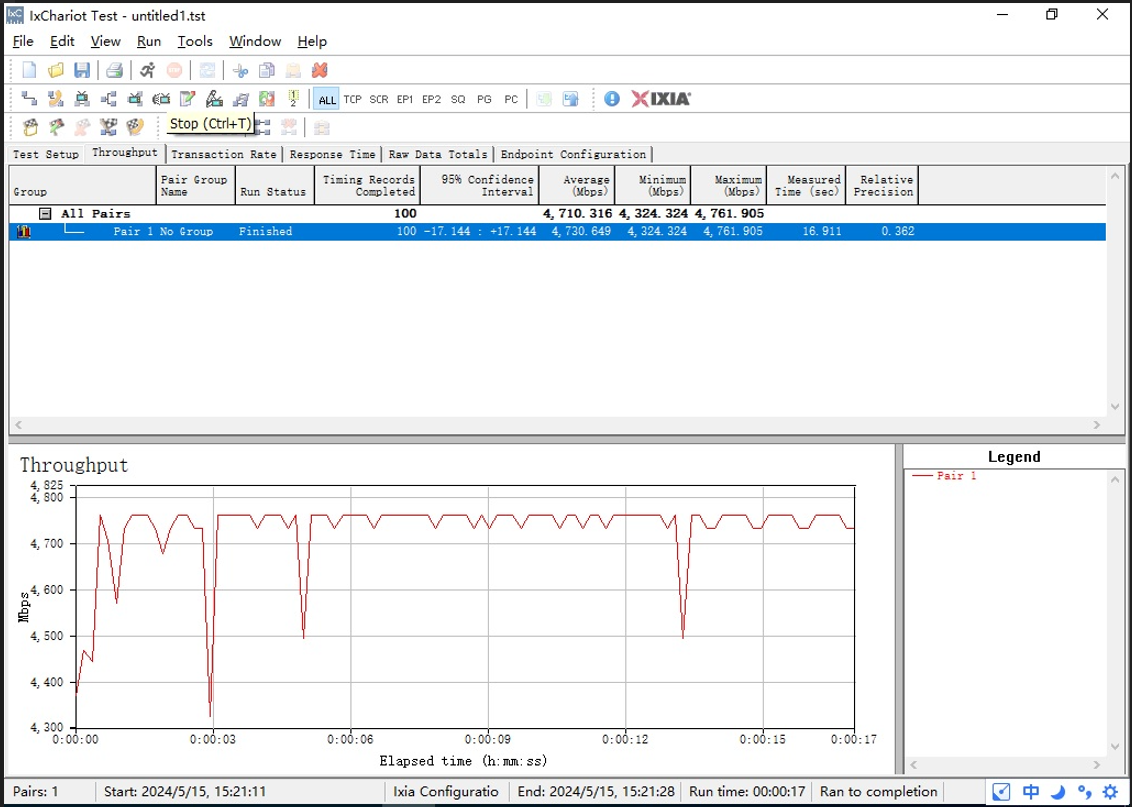This screenshot has width=1132, height=807.
Task: Click the first checkered flag icon in third toolbar
Action: pyautogui.click(x=30, y=128)
